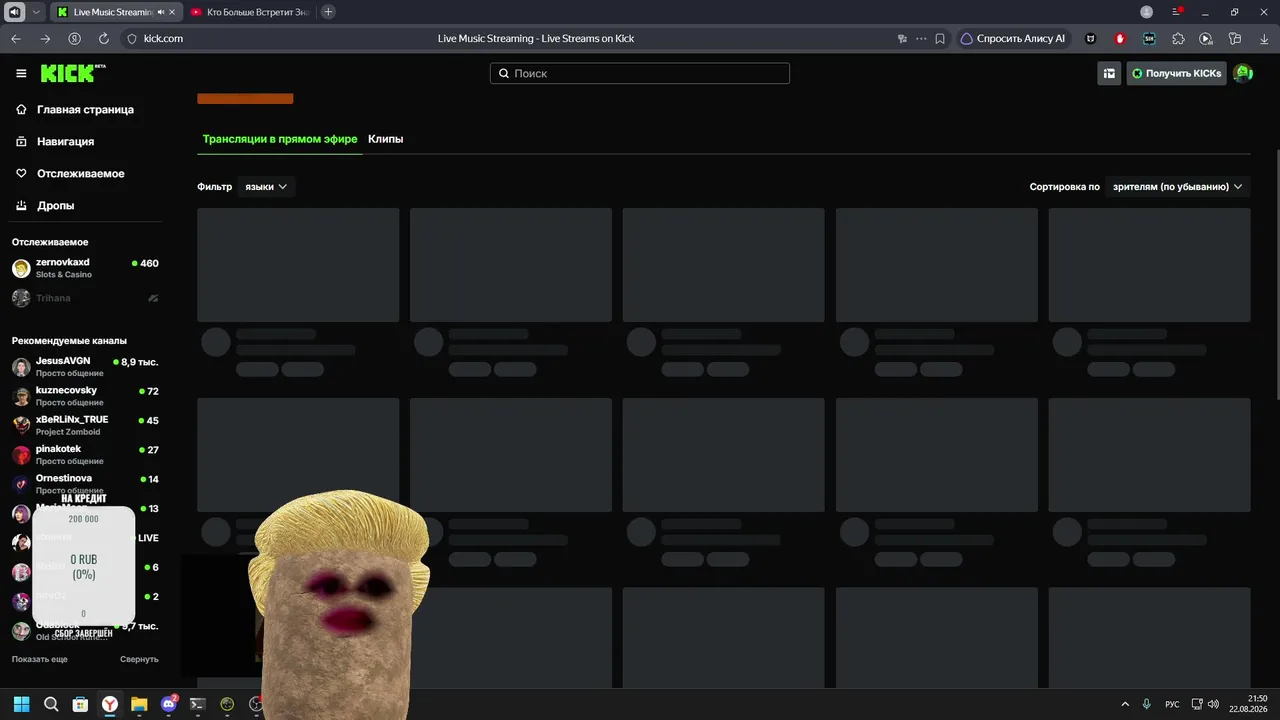
Task: Open the языки filter dropdown
Action: click(x=266, y=187)
